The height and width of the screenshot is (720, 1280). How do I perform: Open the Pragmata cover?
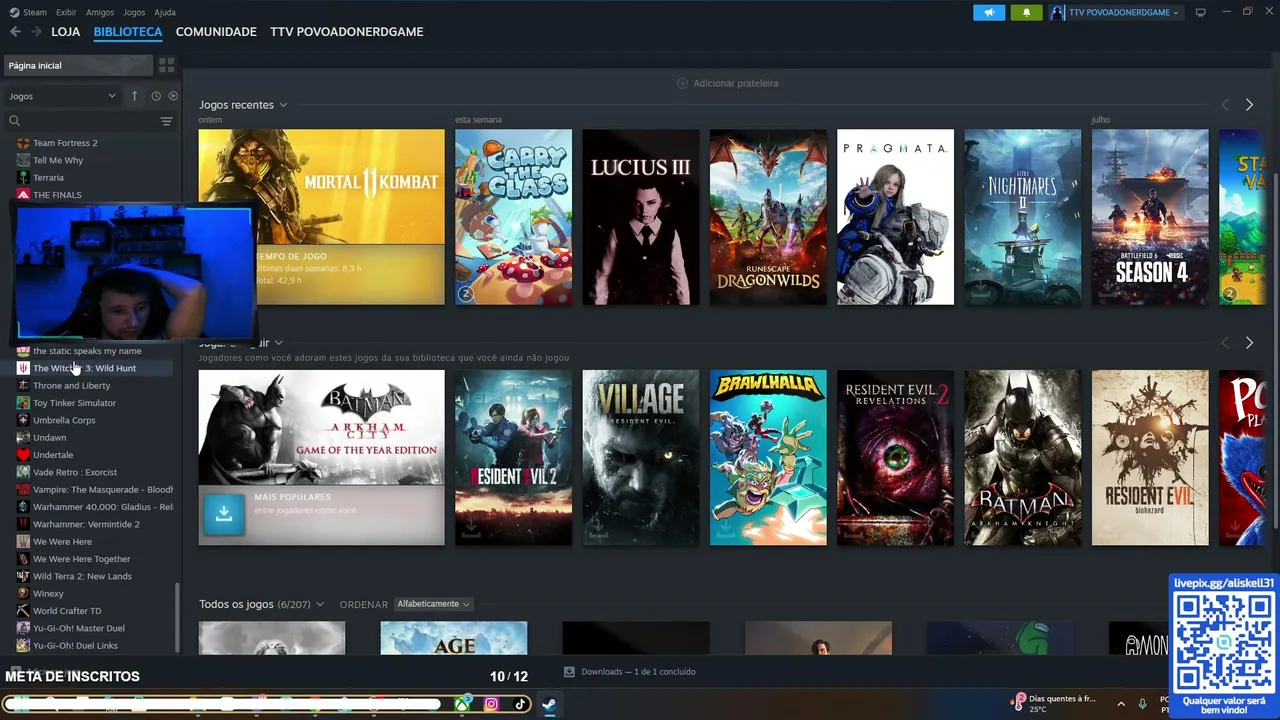(895, 217)
